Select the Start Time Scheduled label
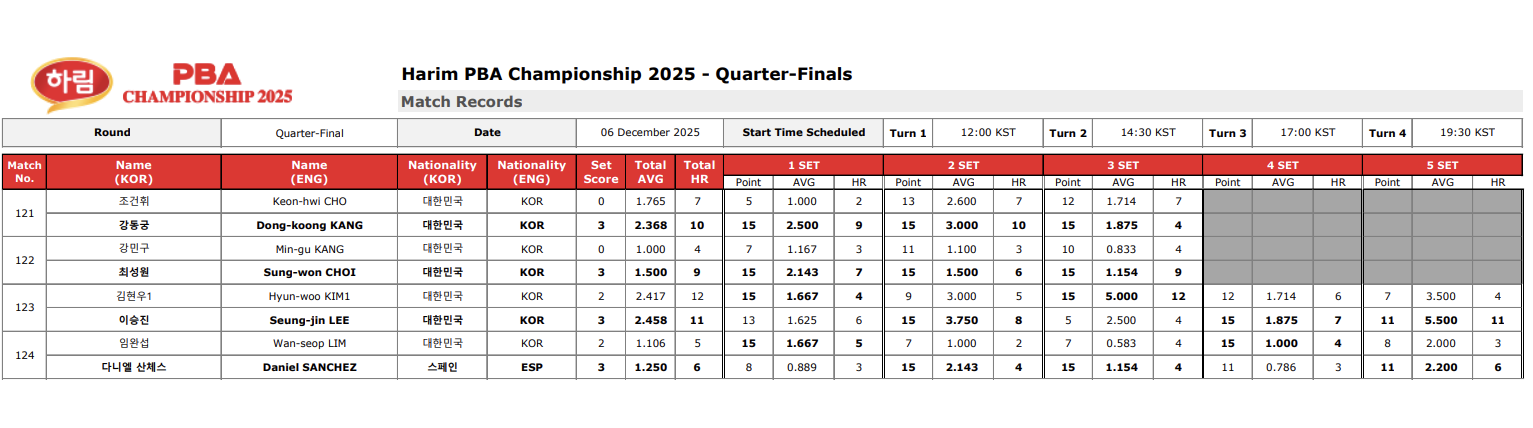This screenshot has height=428, width=1533. click(803, 133)
